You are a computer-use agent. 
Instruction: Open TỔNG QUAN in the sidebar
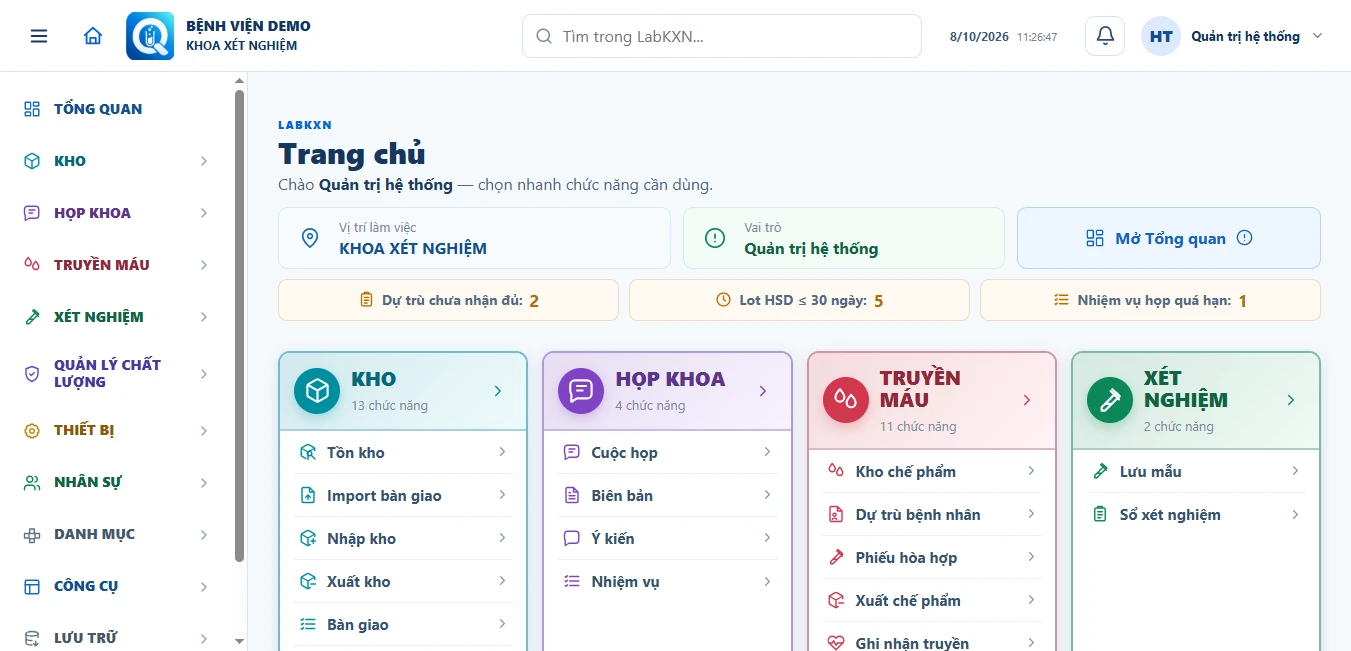tap(117, 109)
